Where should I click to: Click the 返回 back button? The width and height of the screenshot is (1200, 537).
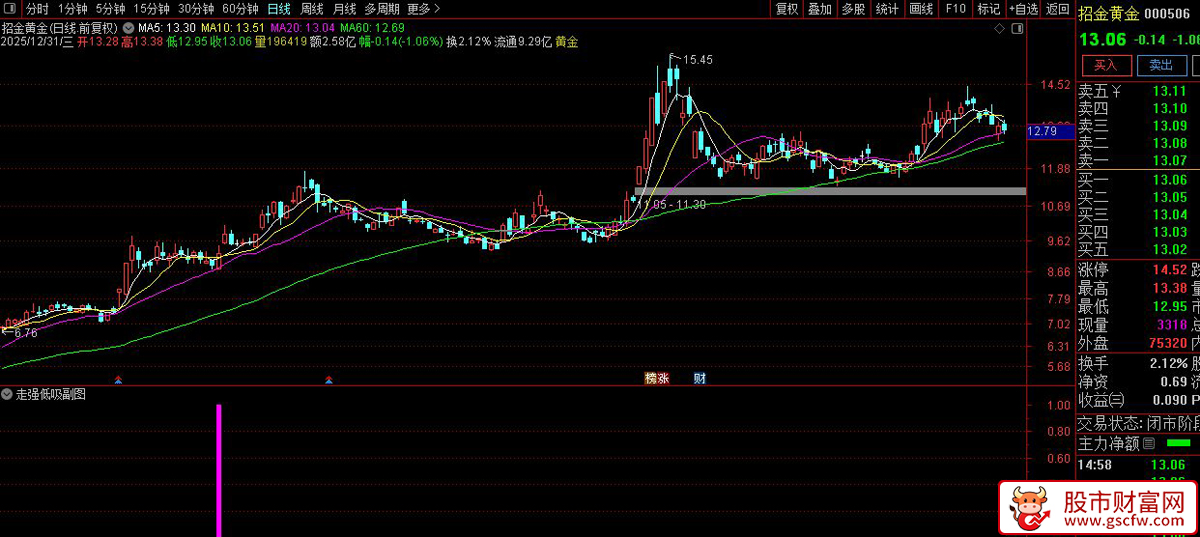[1057, 9]
